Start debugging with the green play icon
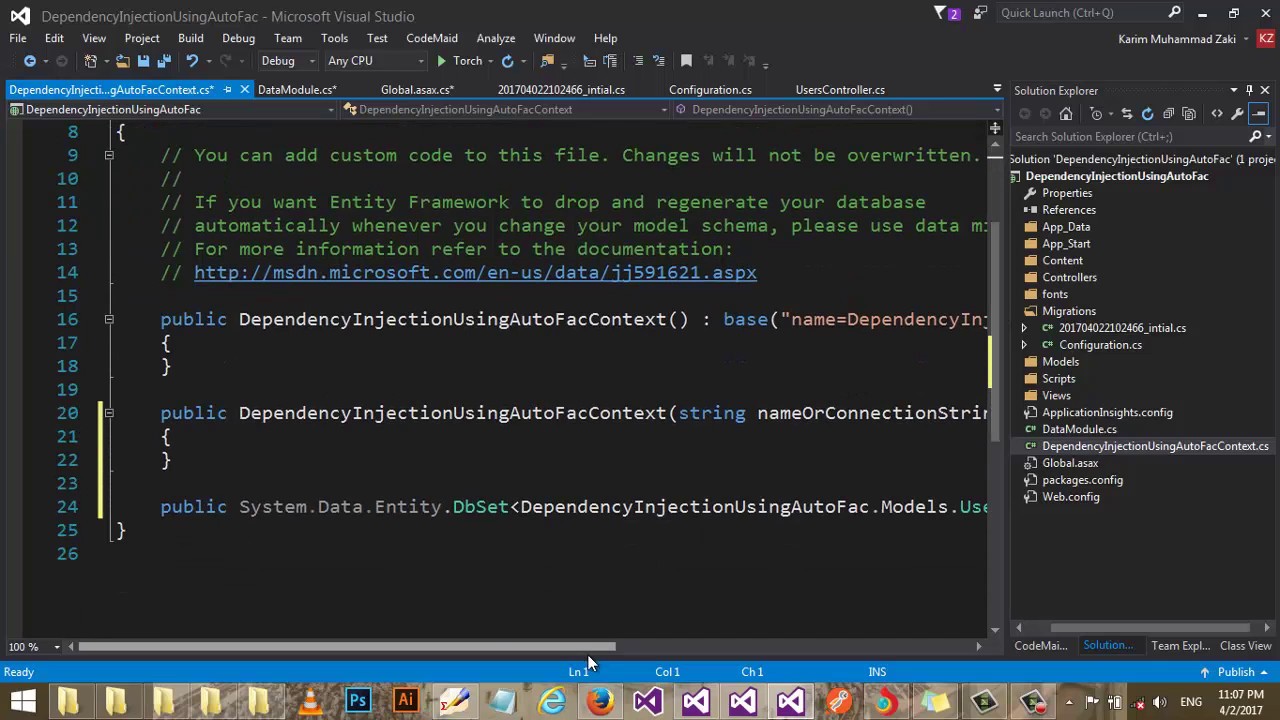This screenshot has width=1280, height=720. (x=441, y=61)
